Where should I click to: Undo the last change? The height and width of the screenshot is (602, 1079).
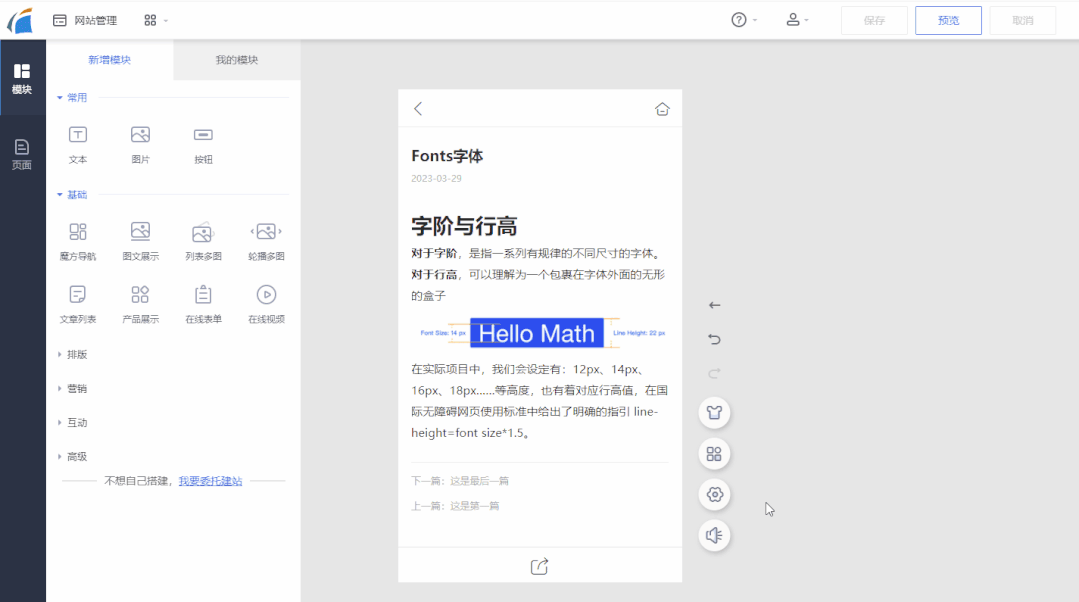714,339
